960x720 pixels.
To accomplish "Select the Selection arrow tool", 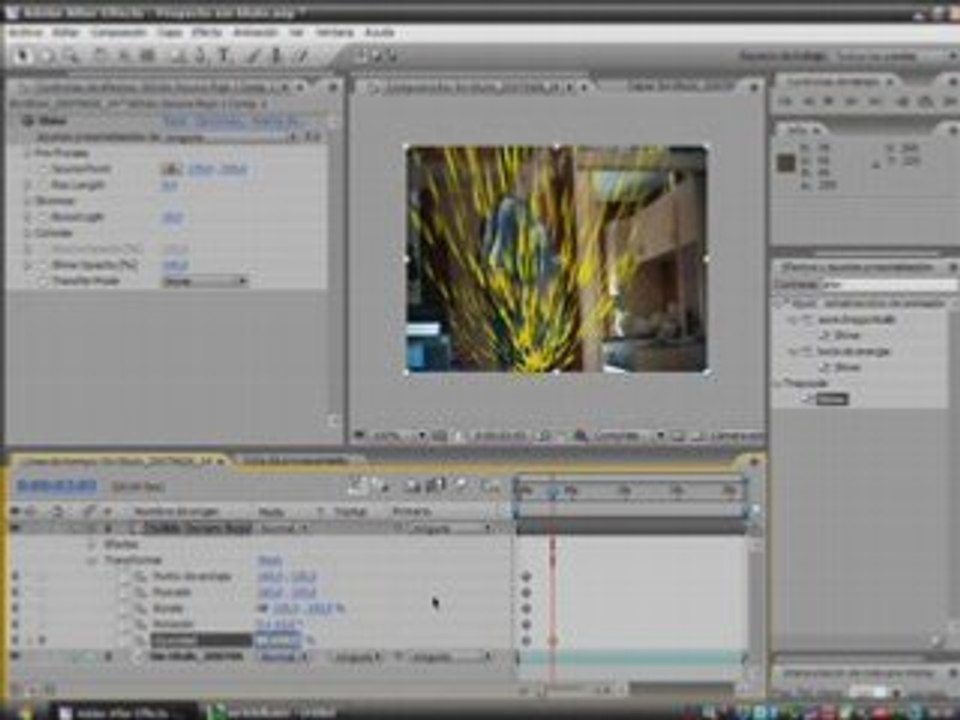I will click(x=23, y=56).
